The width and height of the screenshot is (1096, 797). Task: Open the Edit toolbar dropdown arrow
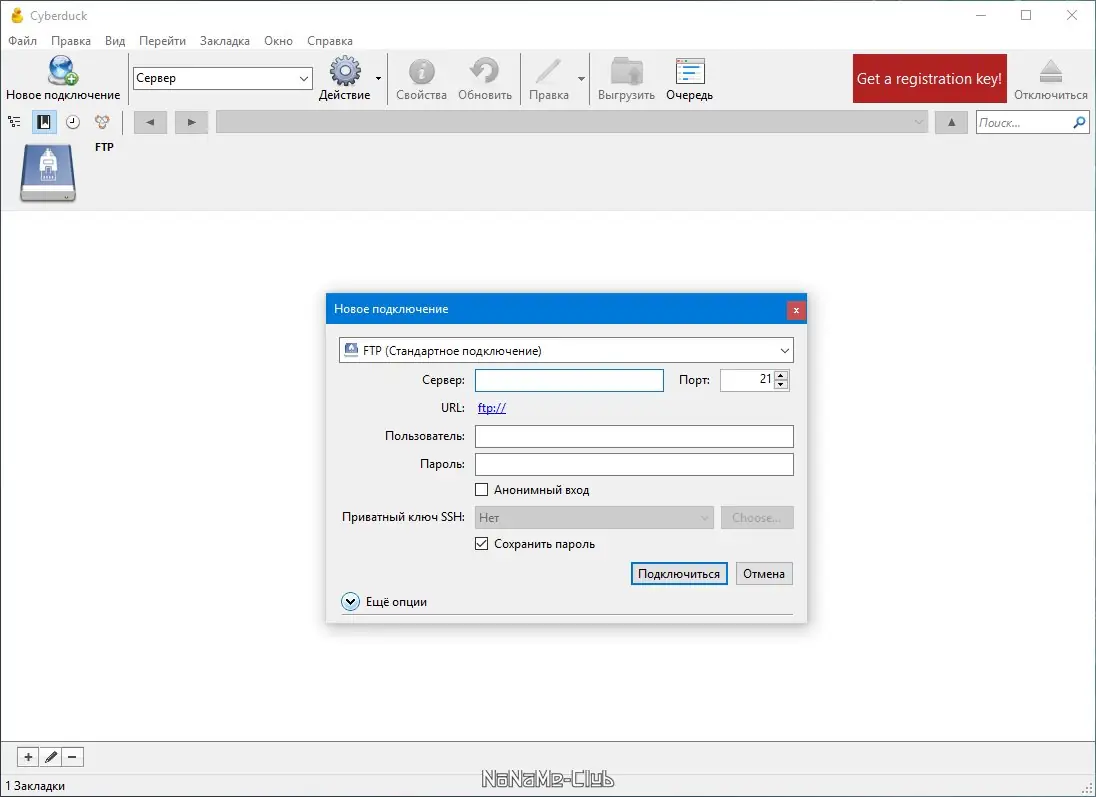pyautogui.click(x=581, y=78)
